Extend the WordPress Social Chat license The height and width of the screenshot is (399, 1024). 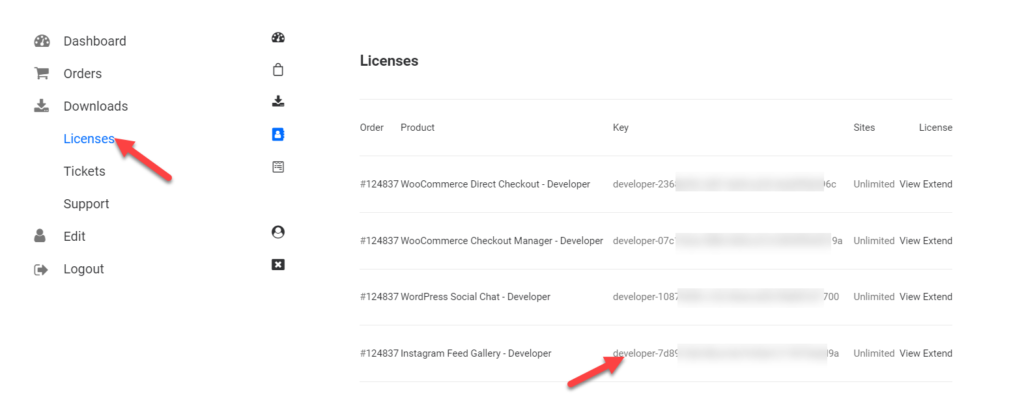[938, 296]
